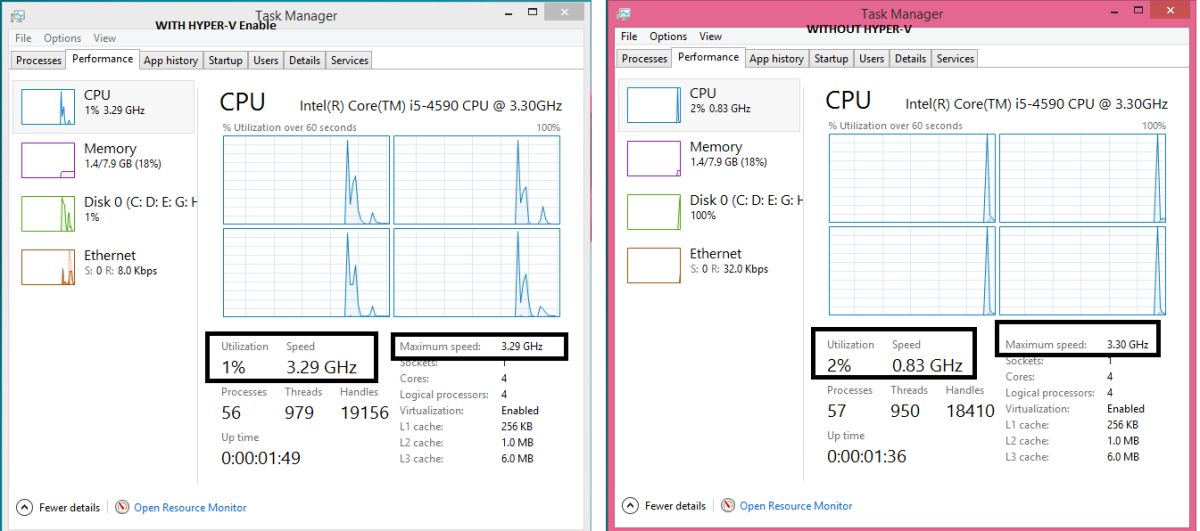Click Maximum speed 3.30 GHz value
This screenshot has height=531, width=1200.
click(1127, 344)
